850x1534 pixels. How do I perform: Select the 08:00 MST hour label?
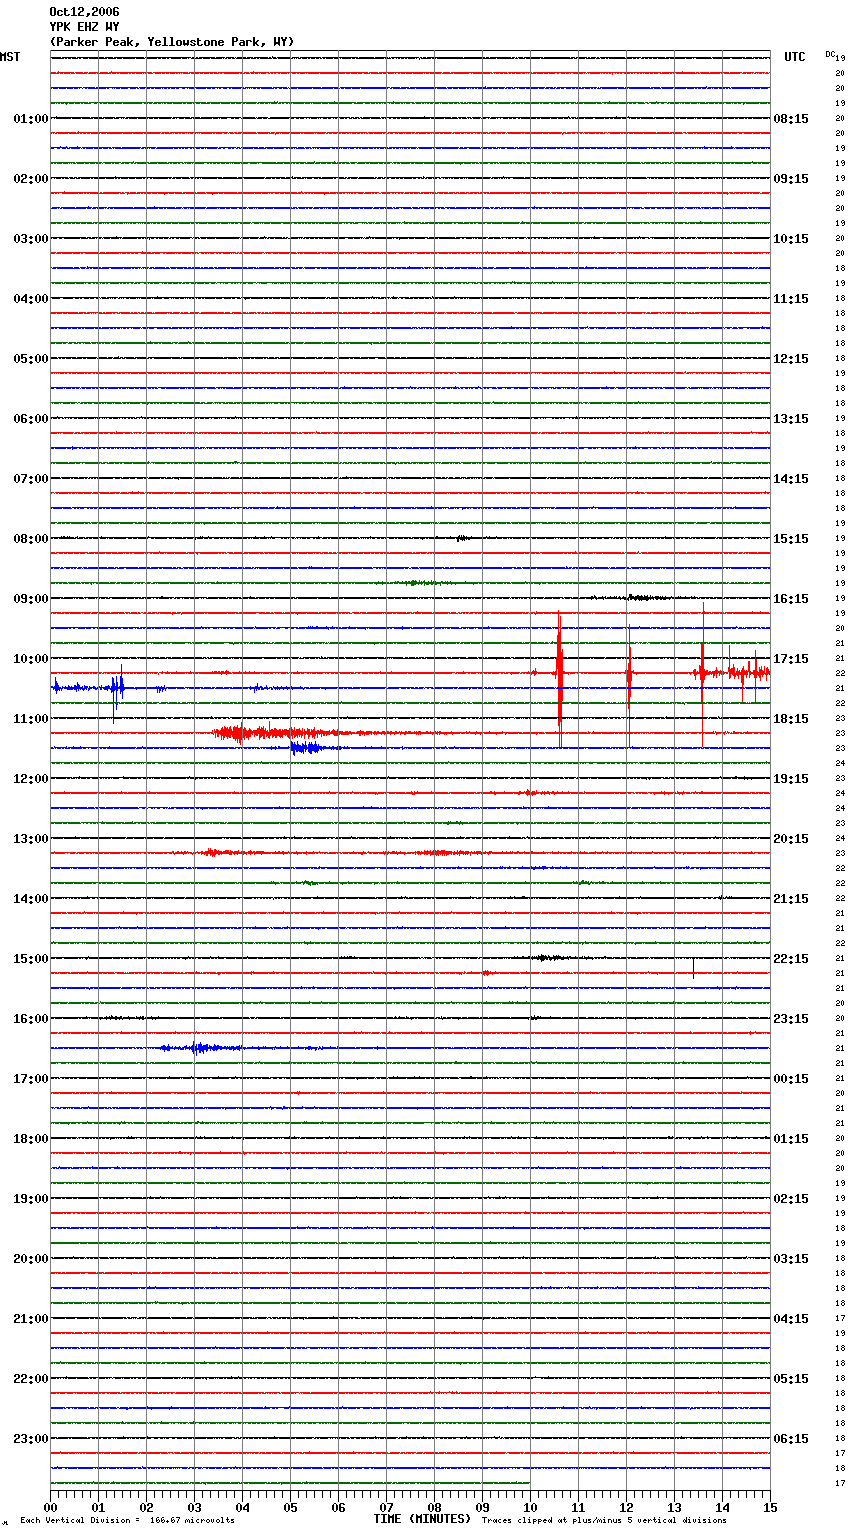point(30,539)
